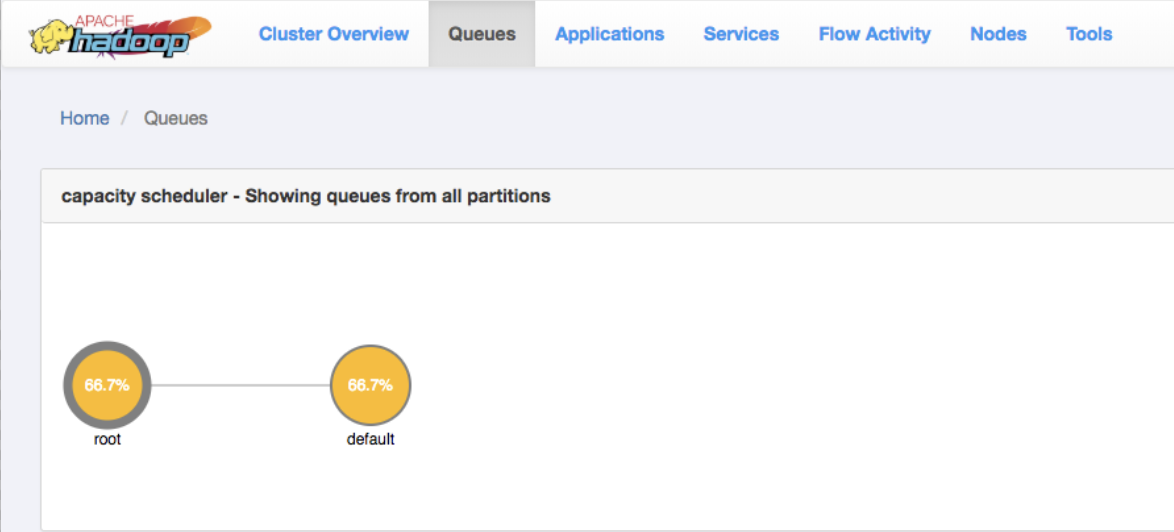Image resolution: width=1174 pixels, height=532 pixels.
Task: Navigate to the Flow Activity tab
Action: (x=874, y=34)
